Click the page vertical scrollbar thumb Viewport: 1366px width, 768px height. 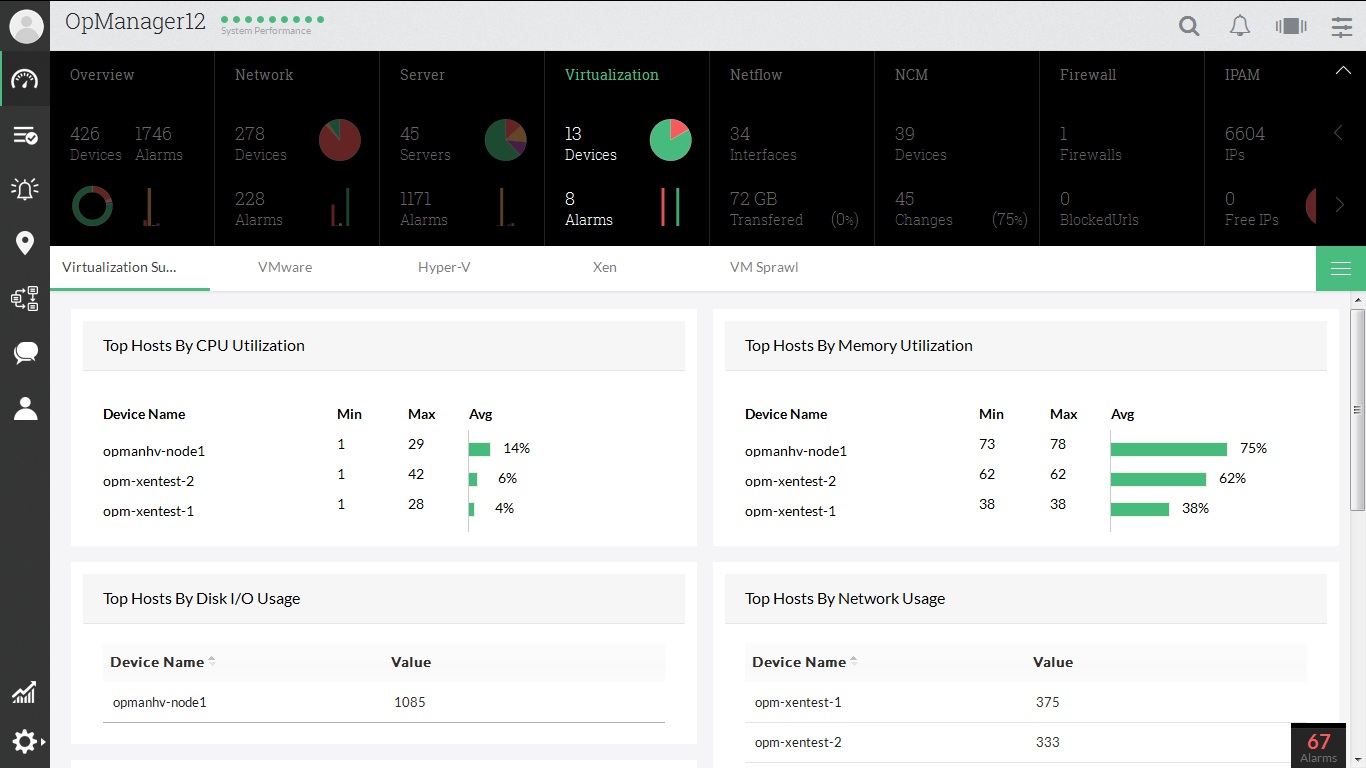[1357, 408]
